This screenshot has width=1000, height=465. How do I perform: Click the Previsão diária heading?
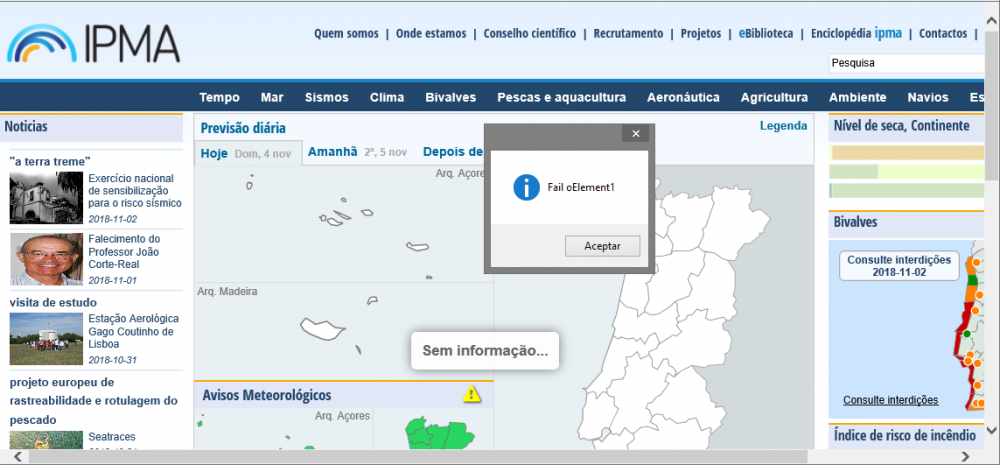pos(243,128)
